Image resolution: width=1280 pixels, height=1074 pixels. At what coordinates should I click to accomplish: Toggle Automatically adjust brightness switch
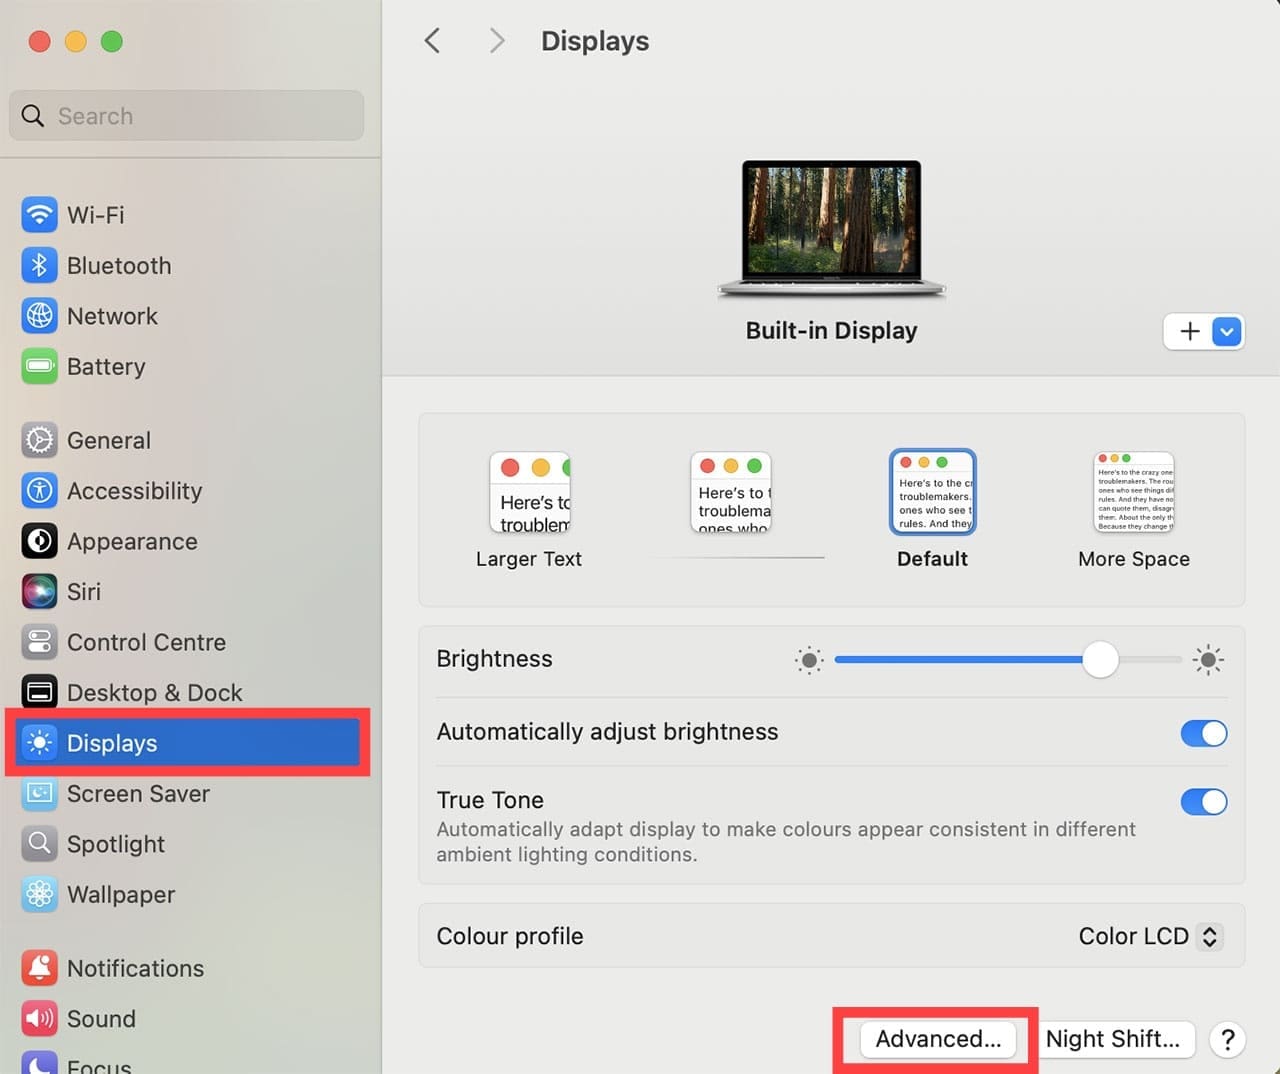pos(1204,733)
